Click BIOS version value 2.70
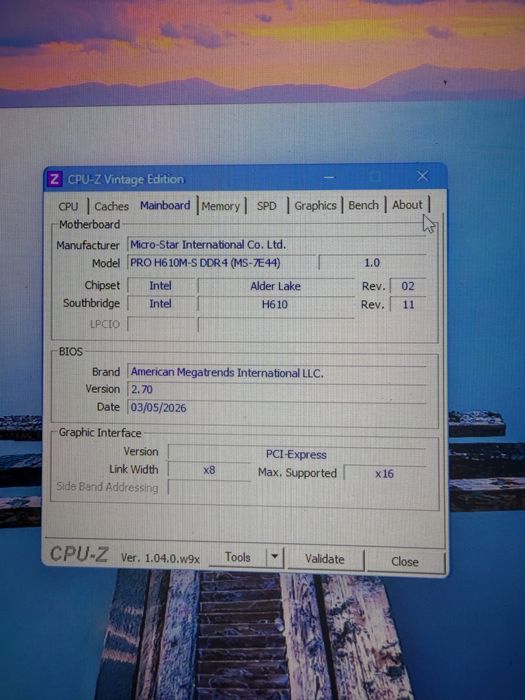 (276, 390)
